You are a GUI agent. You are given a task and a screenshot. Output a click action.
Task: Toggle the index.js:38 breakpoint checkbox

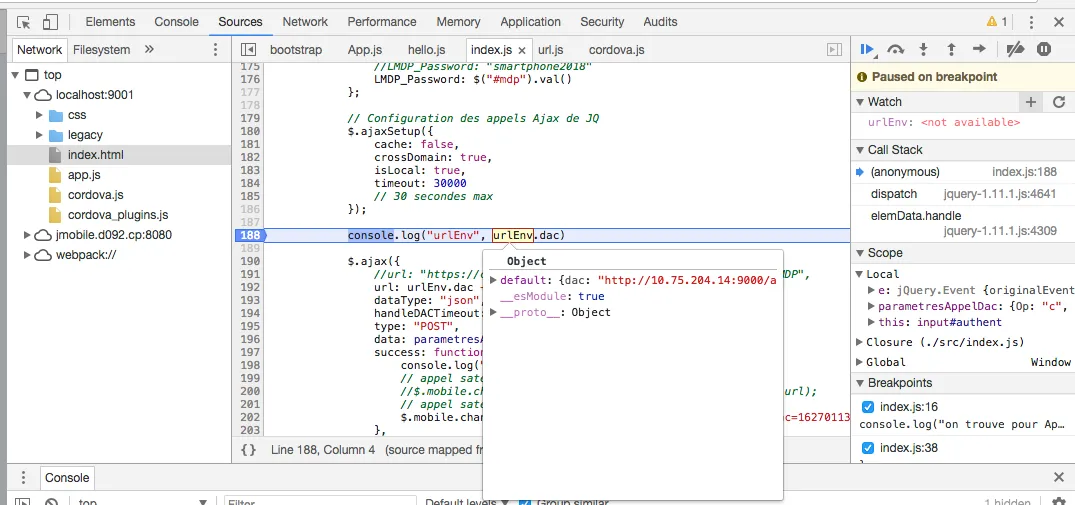click(868, 448)
